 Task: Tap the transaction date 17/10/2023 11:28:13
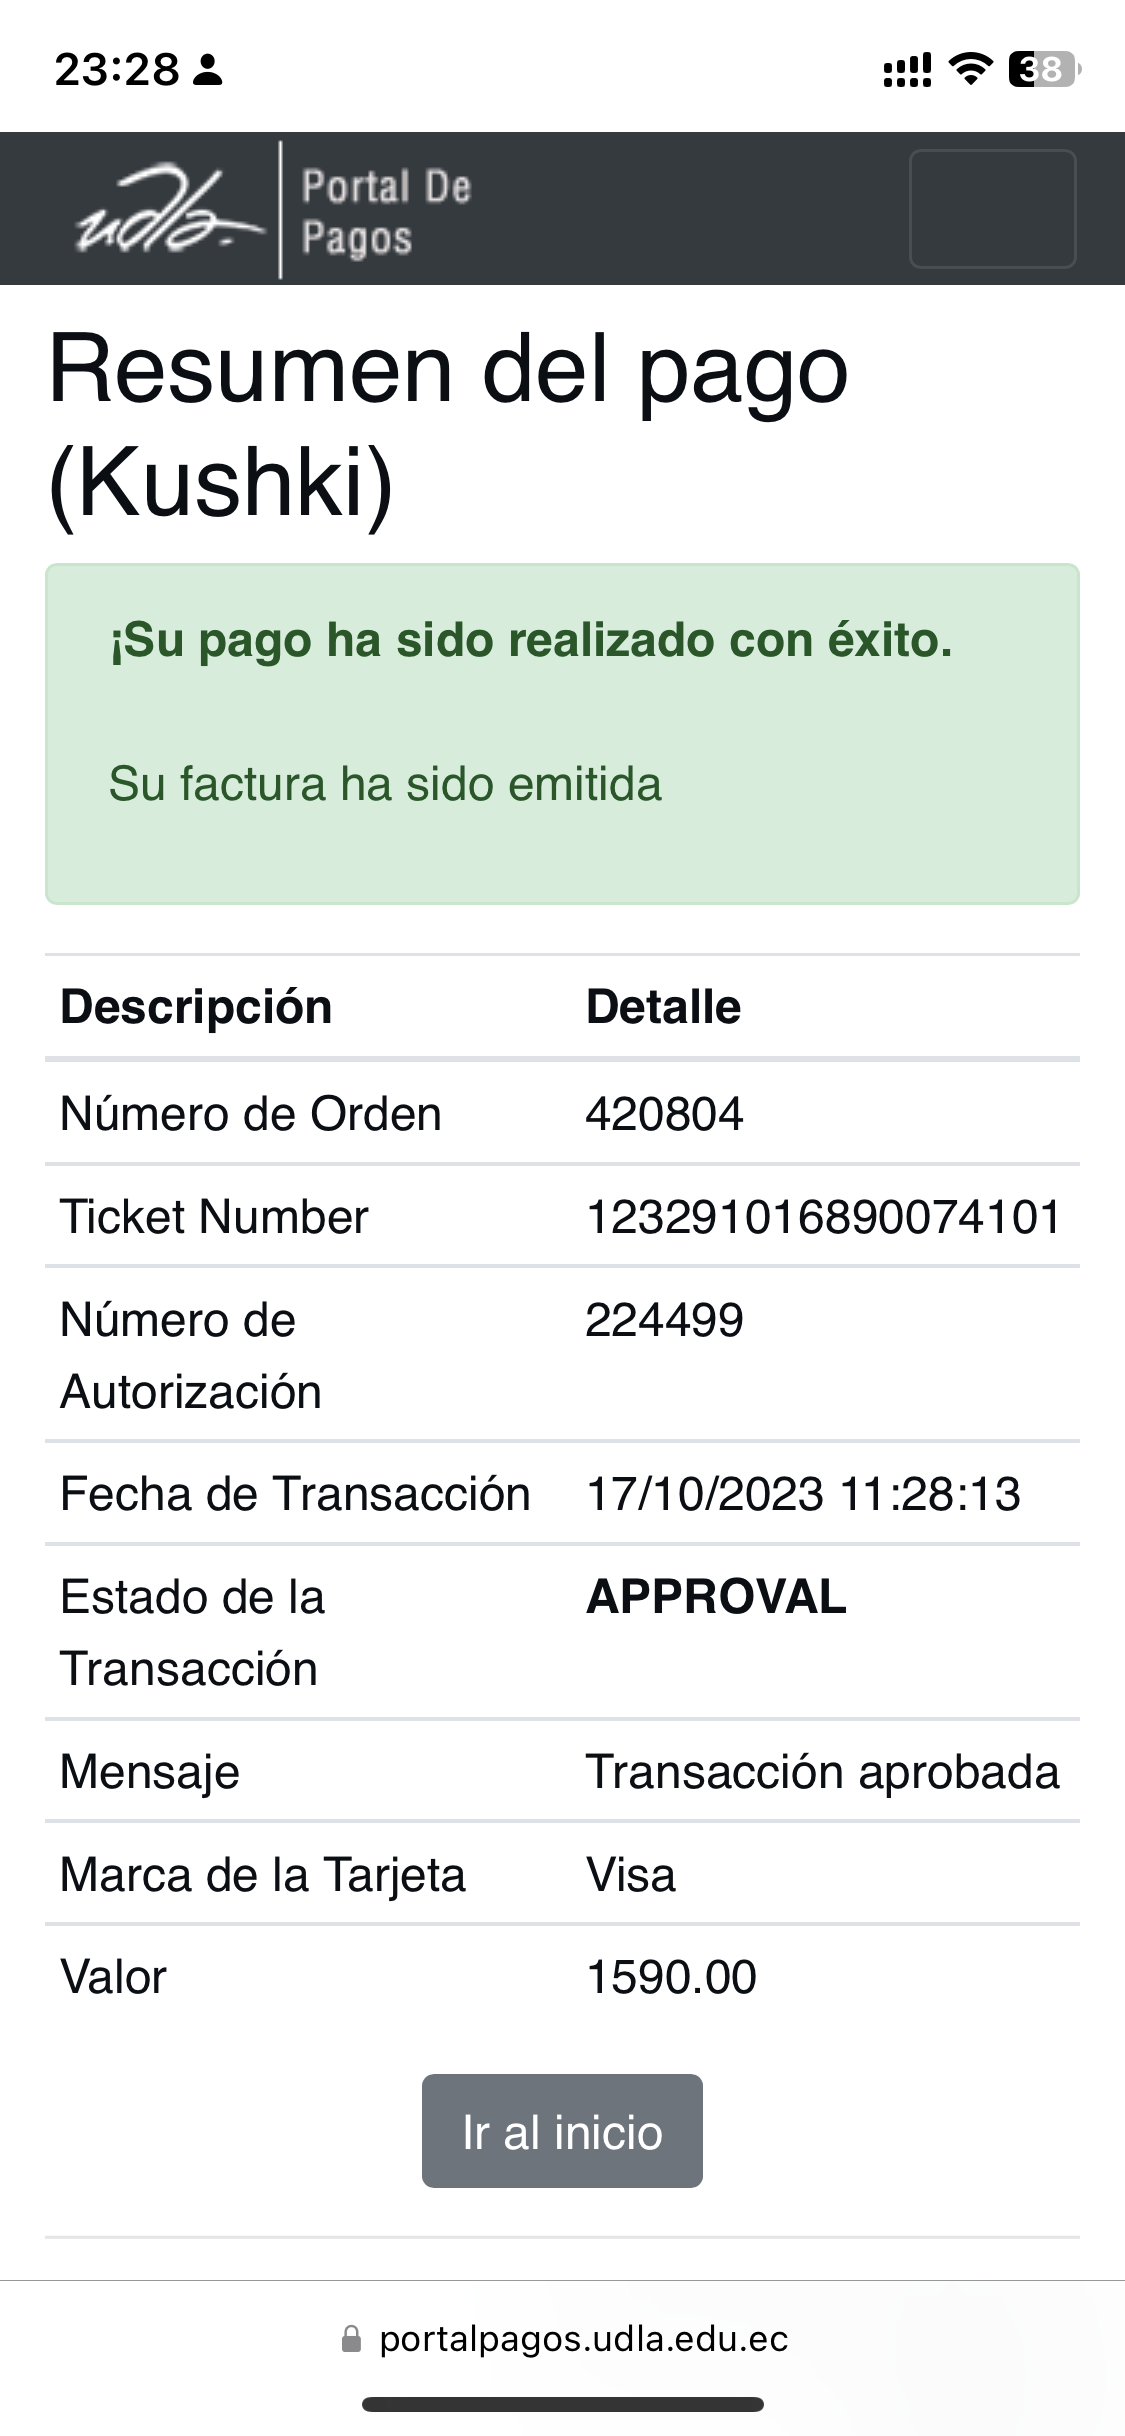803,1494
